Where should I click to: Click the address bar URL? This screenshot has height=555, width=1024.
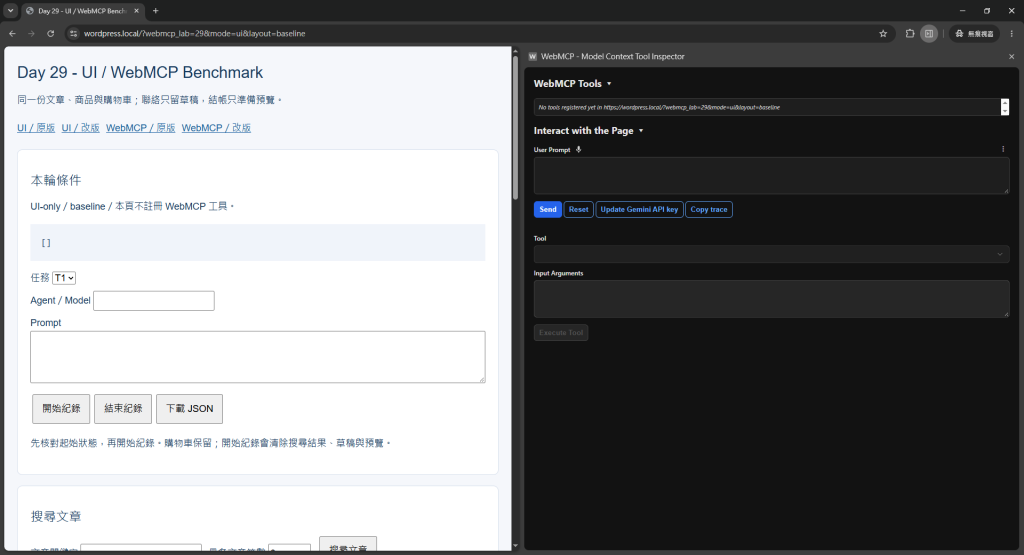point(195,33)
